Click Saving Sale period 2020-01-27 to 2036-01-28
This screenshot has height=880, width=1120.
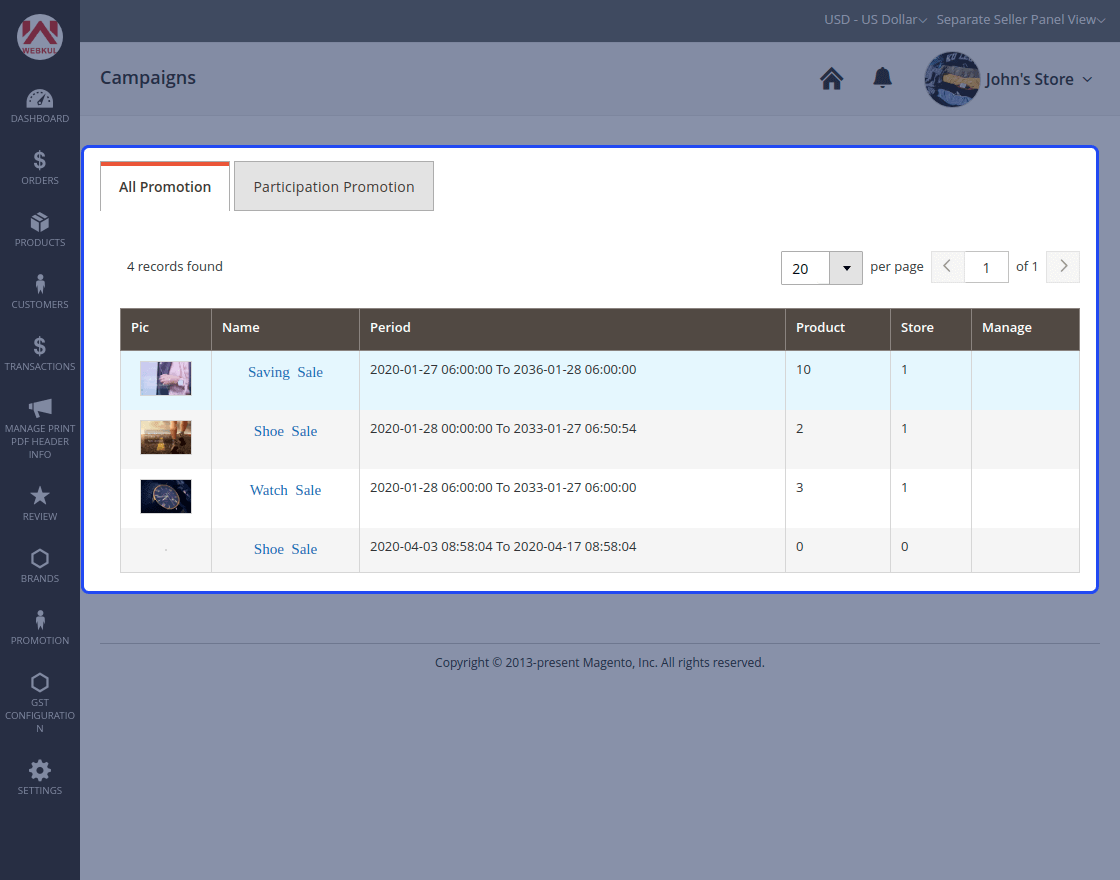point(503,370)
